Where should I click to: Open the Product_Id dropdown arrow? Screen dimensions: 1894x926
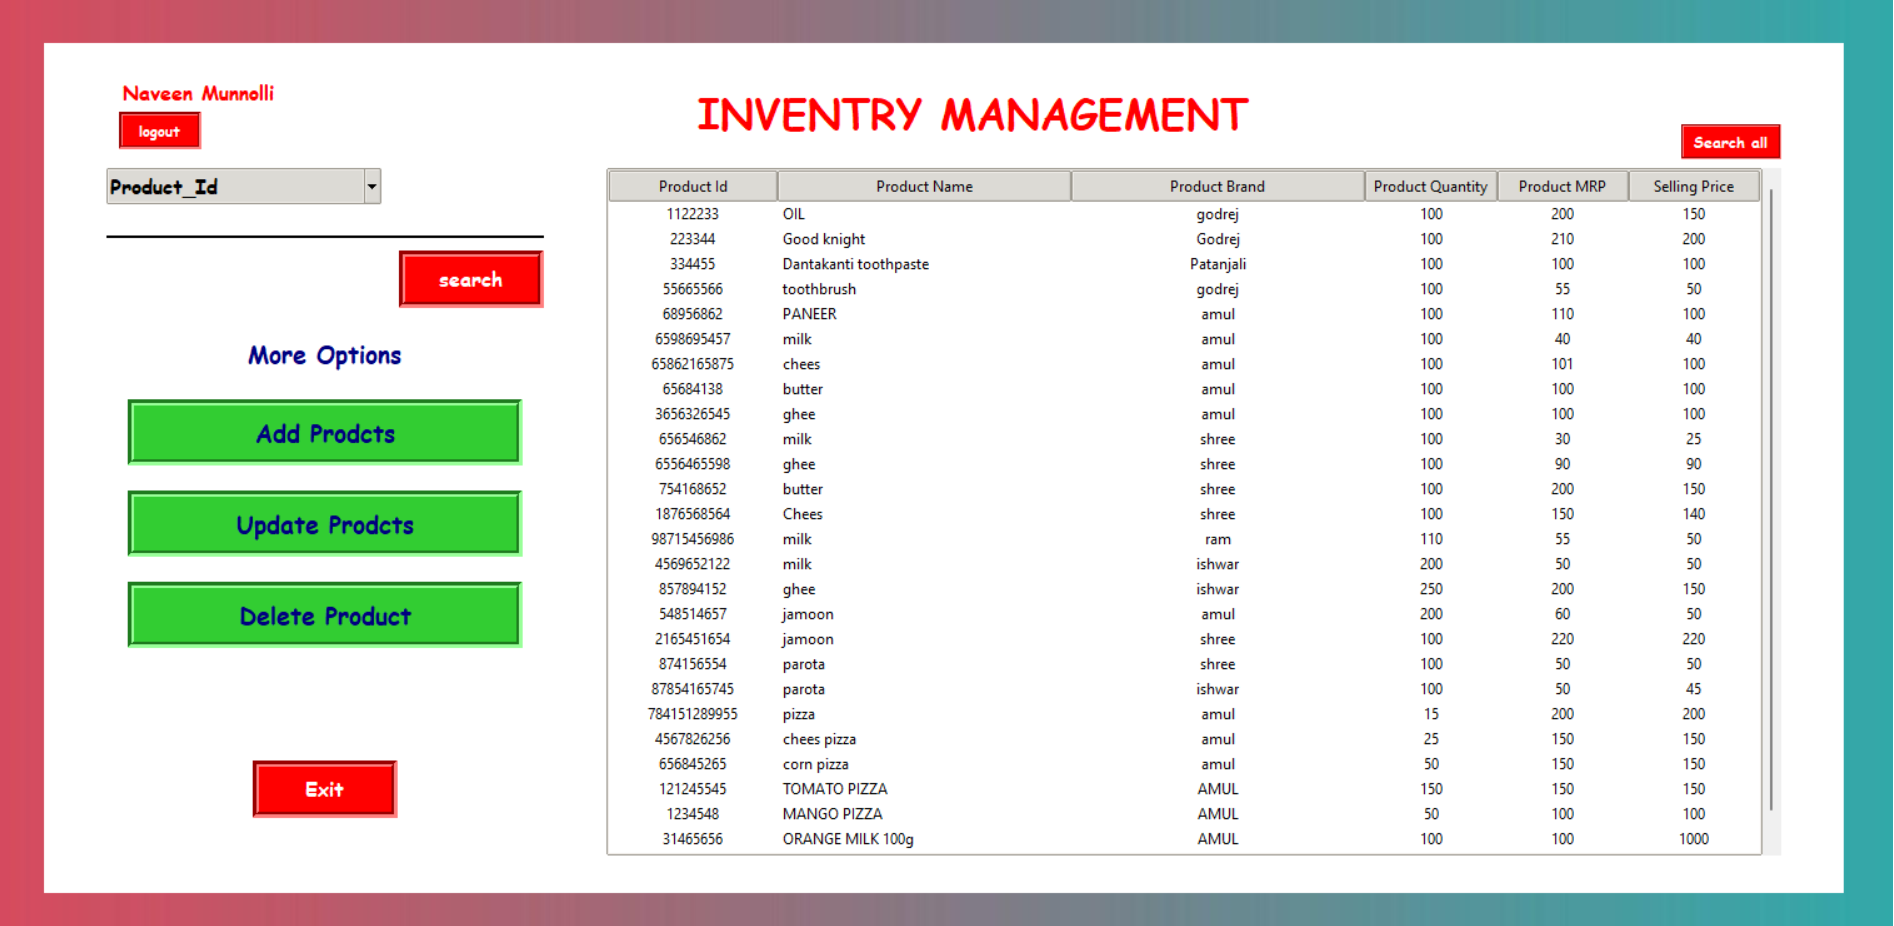(x=372, y=186)
